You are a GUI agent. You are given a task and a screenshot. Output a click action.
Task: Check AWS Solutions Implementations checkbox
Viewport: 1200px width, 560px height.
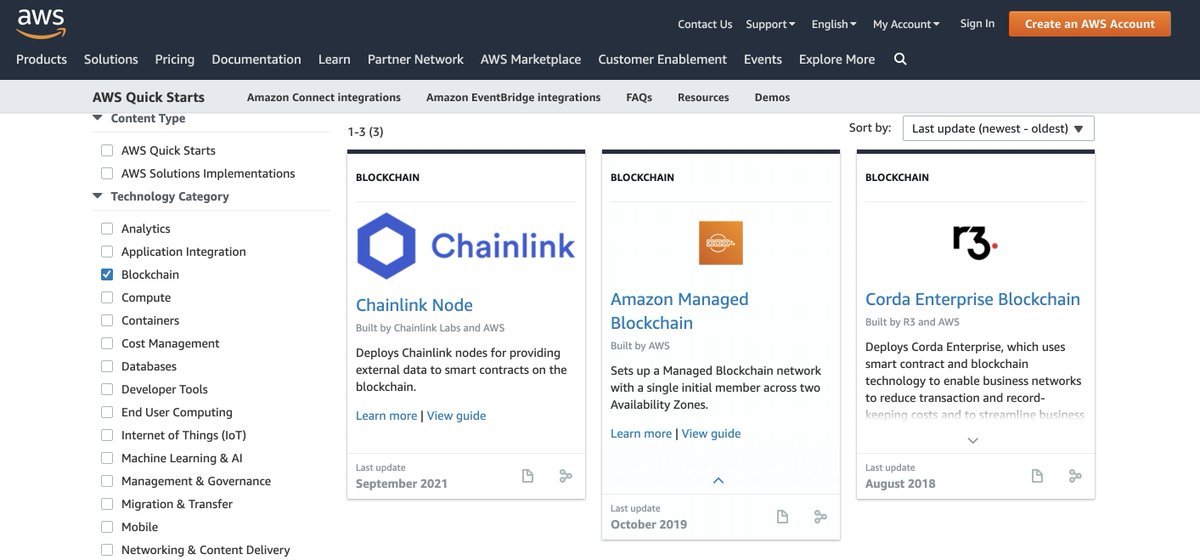tap(107, 174)
